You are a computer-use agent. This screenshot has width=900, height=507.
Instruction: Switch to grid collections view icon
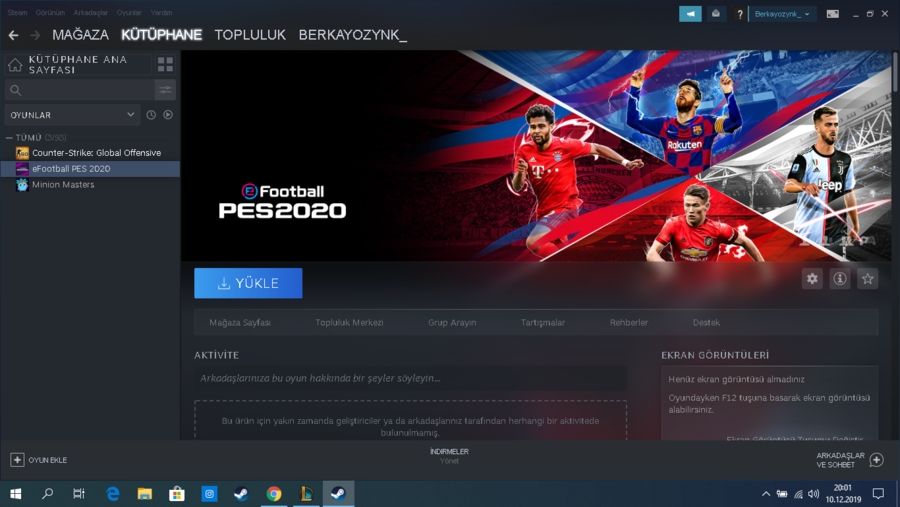[x=165, y=64]
